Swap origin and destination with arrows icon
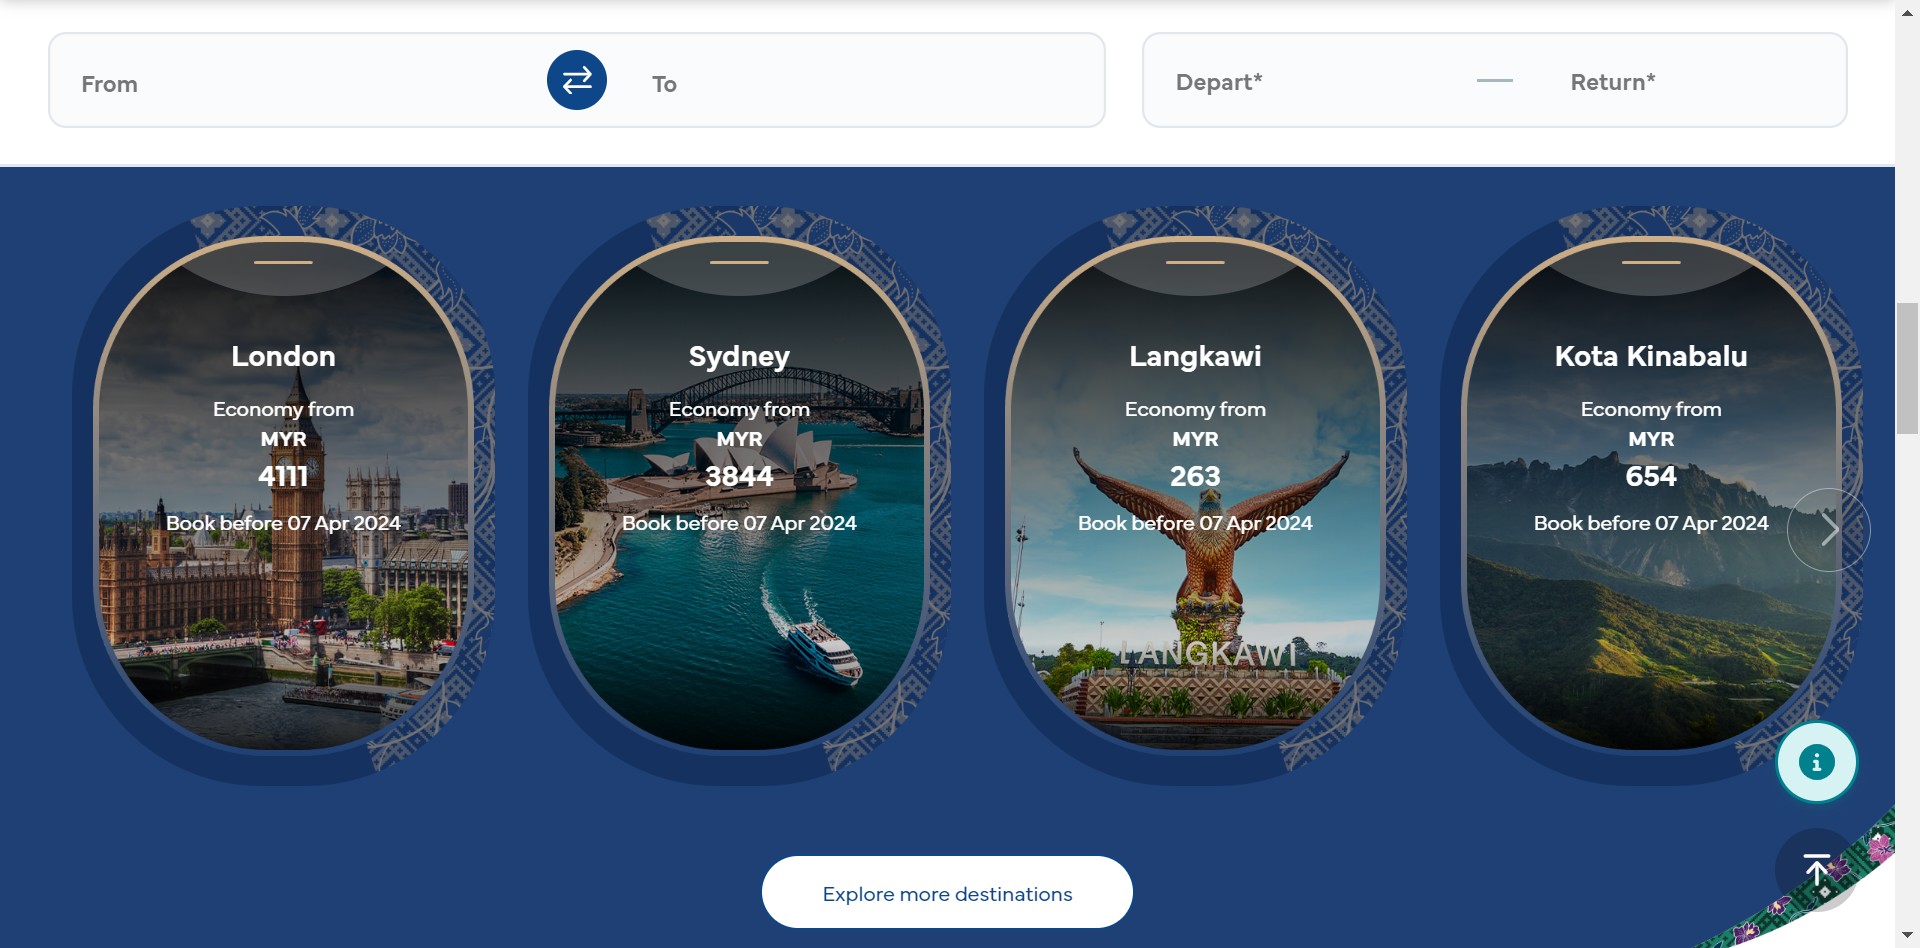This screenshot has height=948, width=1920. click(577, 80)
